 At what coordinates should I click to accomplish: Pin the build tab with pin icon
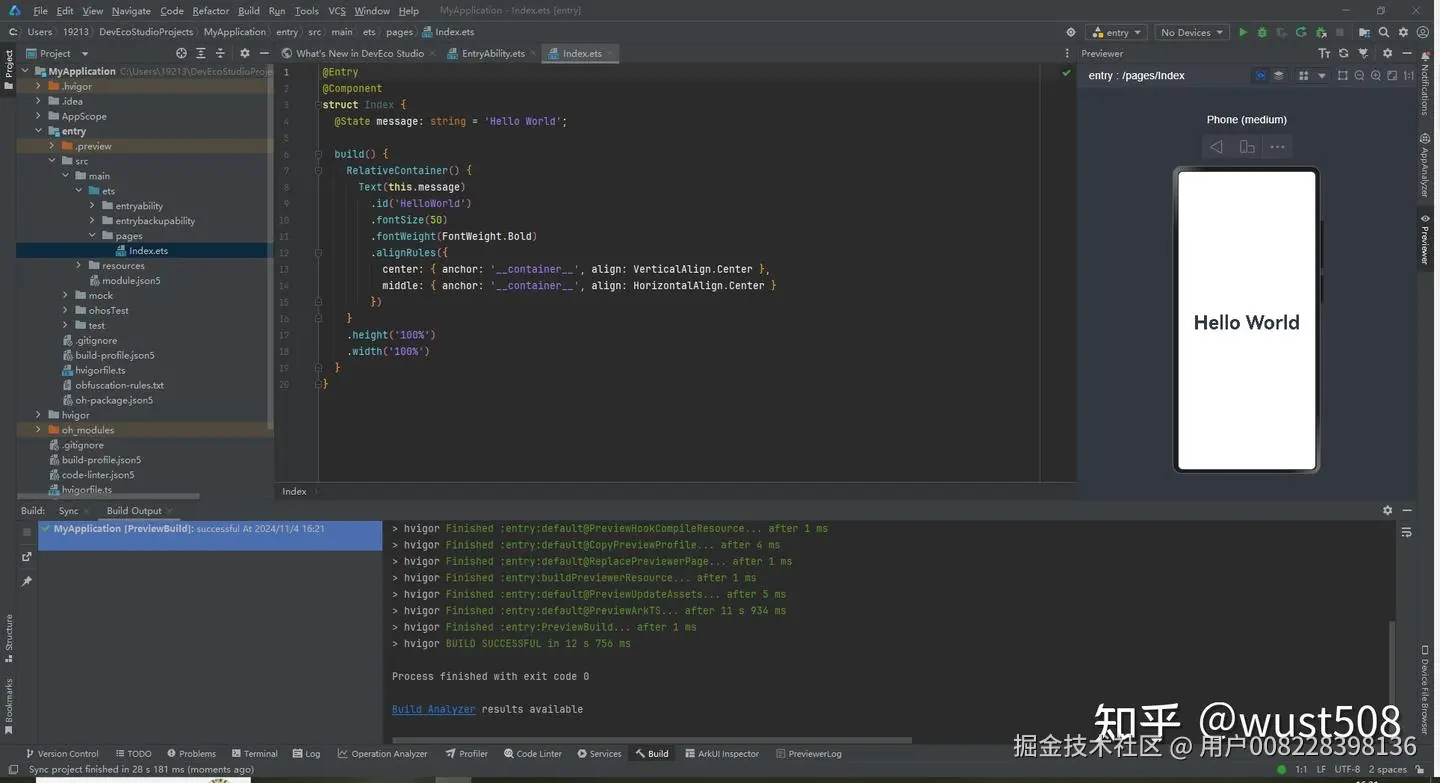[27, 581]
